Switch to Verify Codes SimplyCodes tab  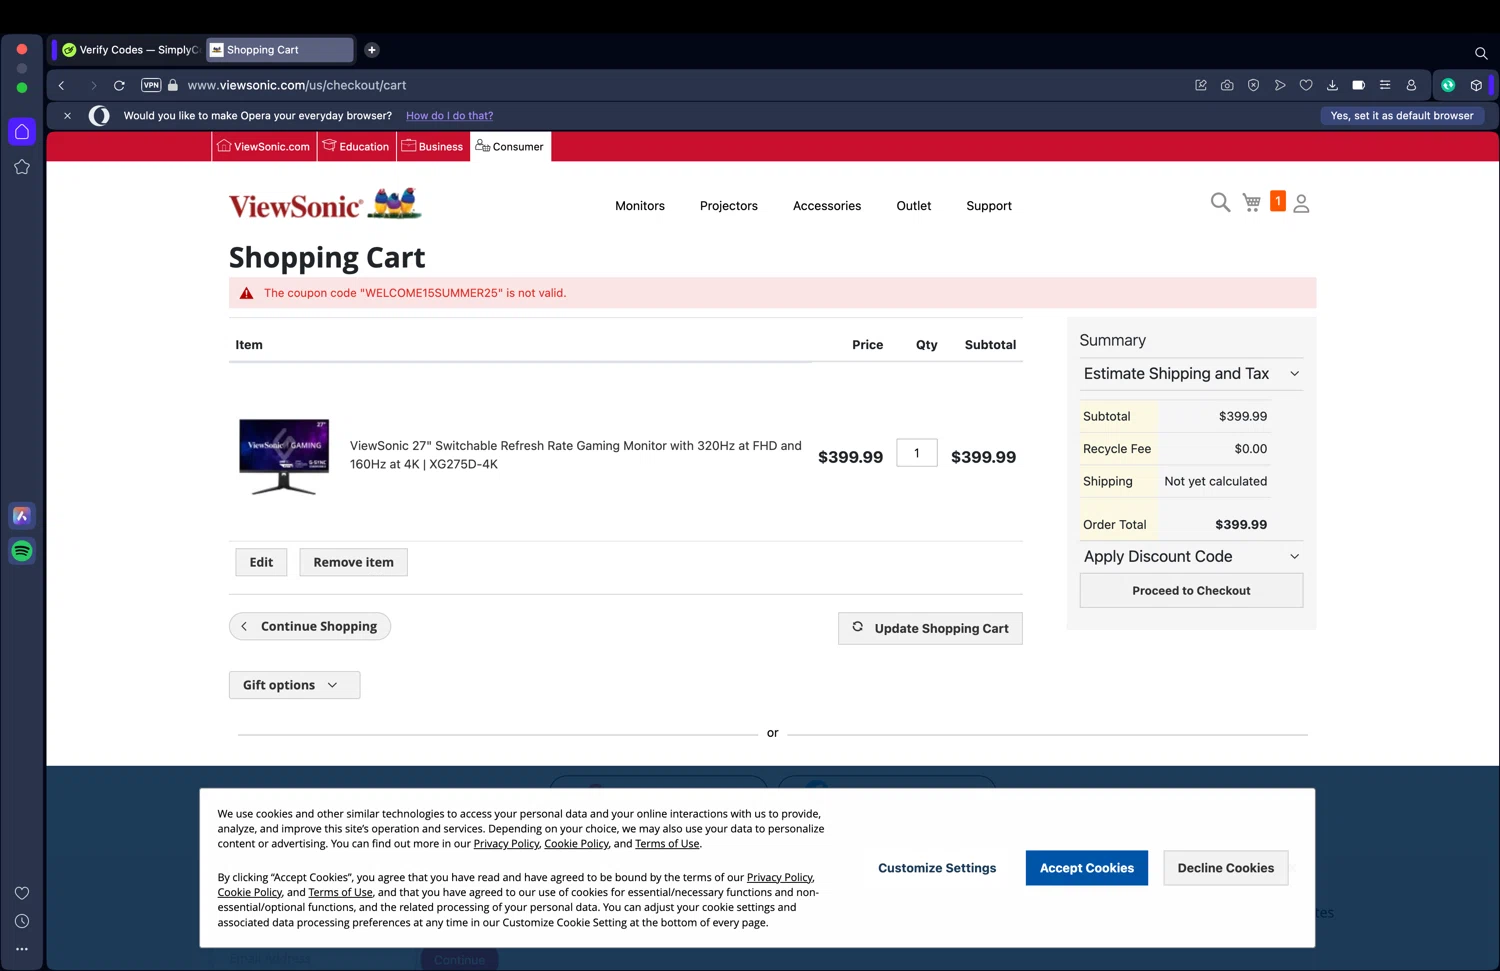129,50
